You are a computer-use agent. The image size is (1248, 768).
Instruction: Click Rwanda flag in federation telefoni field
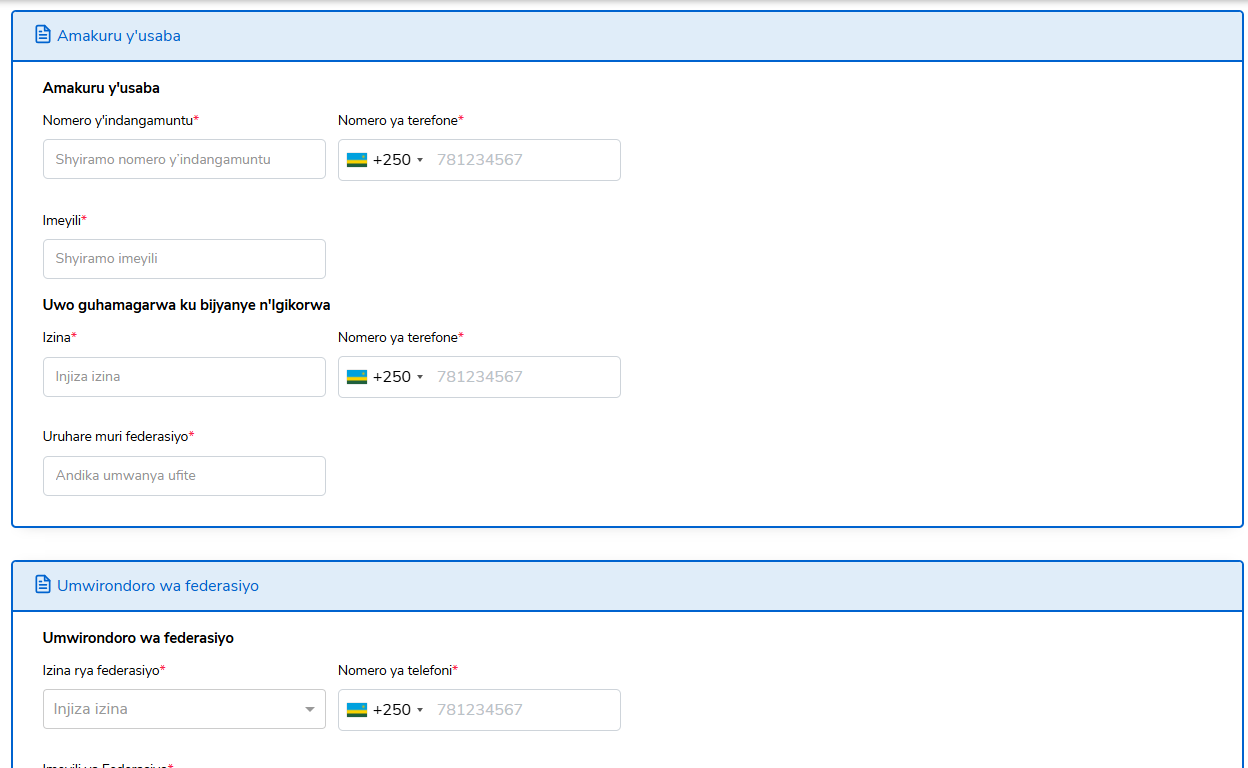click(x=357, y=710)
